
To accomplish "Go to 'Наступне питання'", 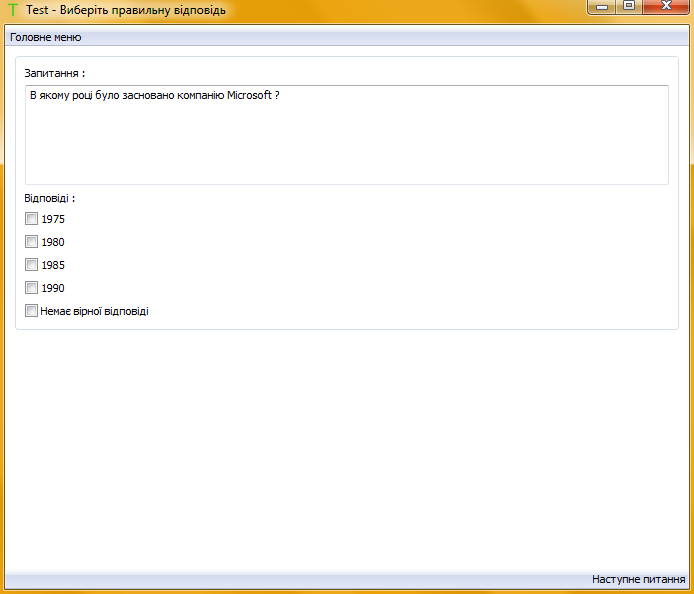I will (638, 579).
